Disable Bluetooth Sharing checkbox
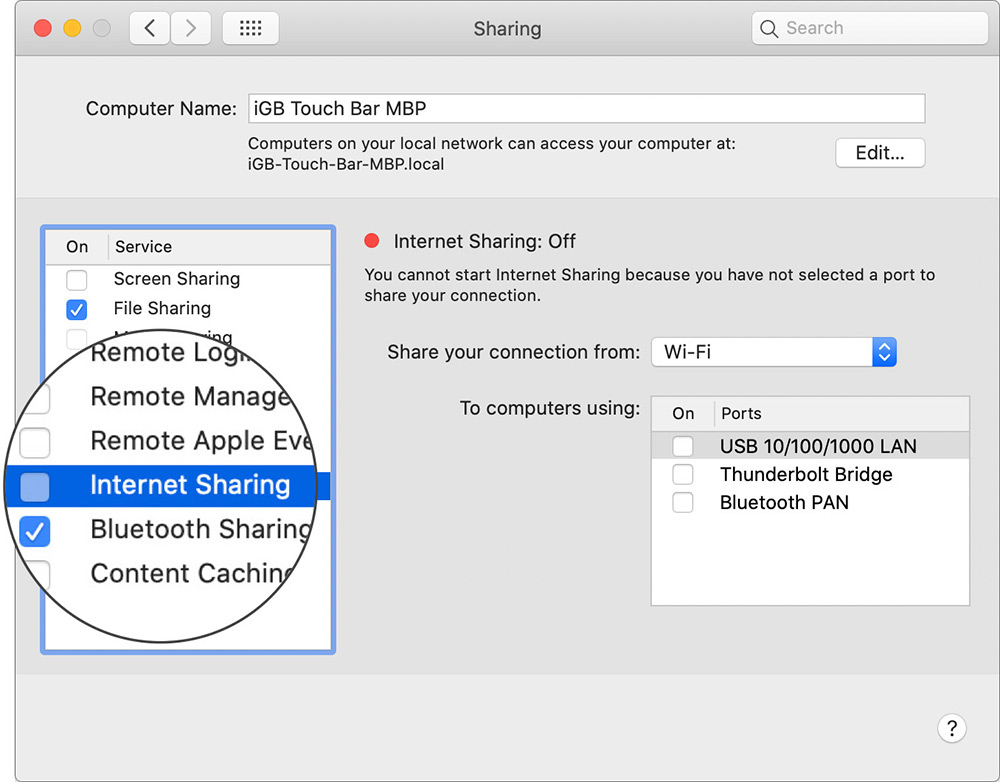Viewport: 1000px width, 782px height. tap(35, 532)
